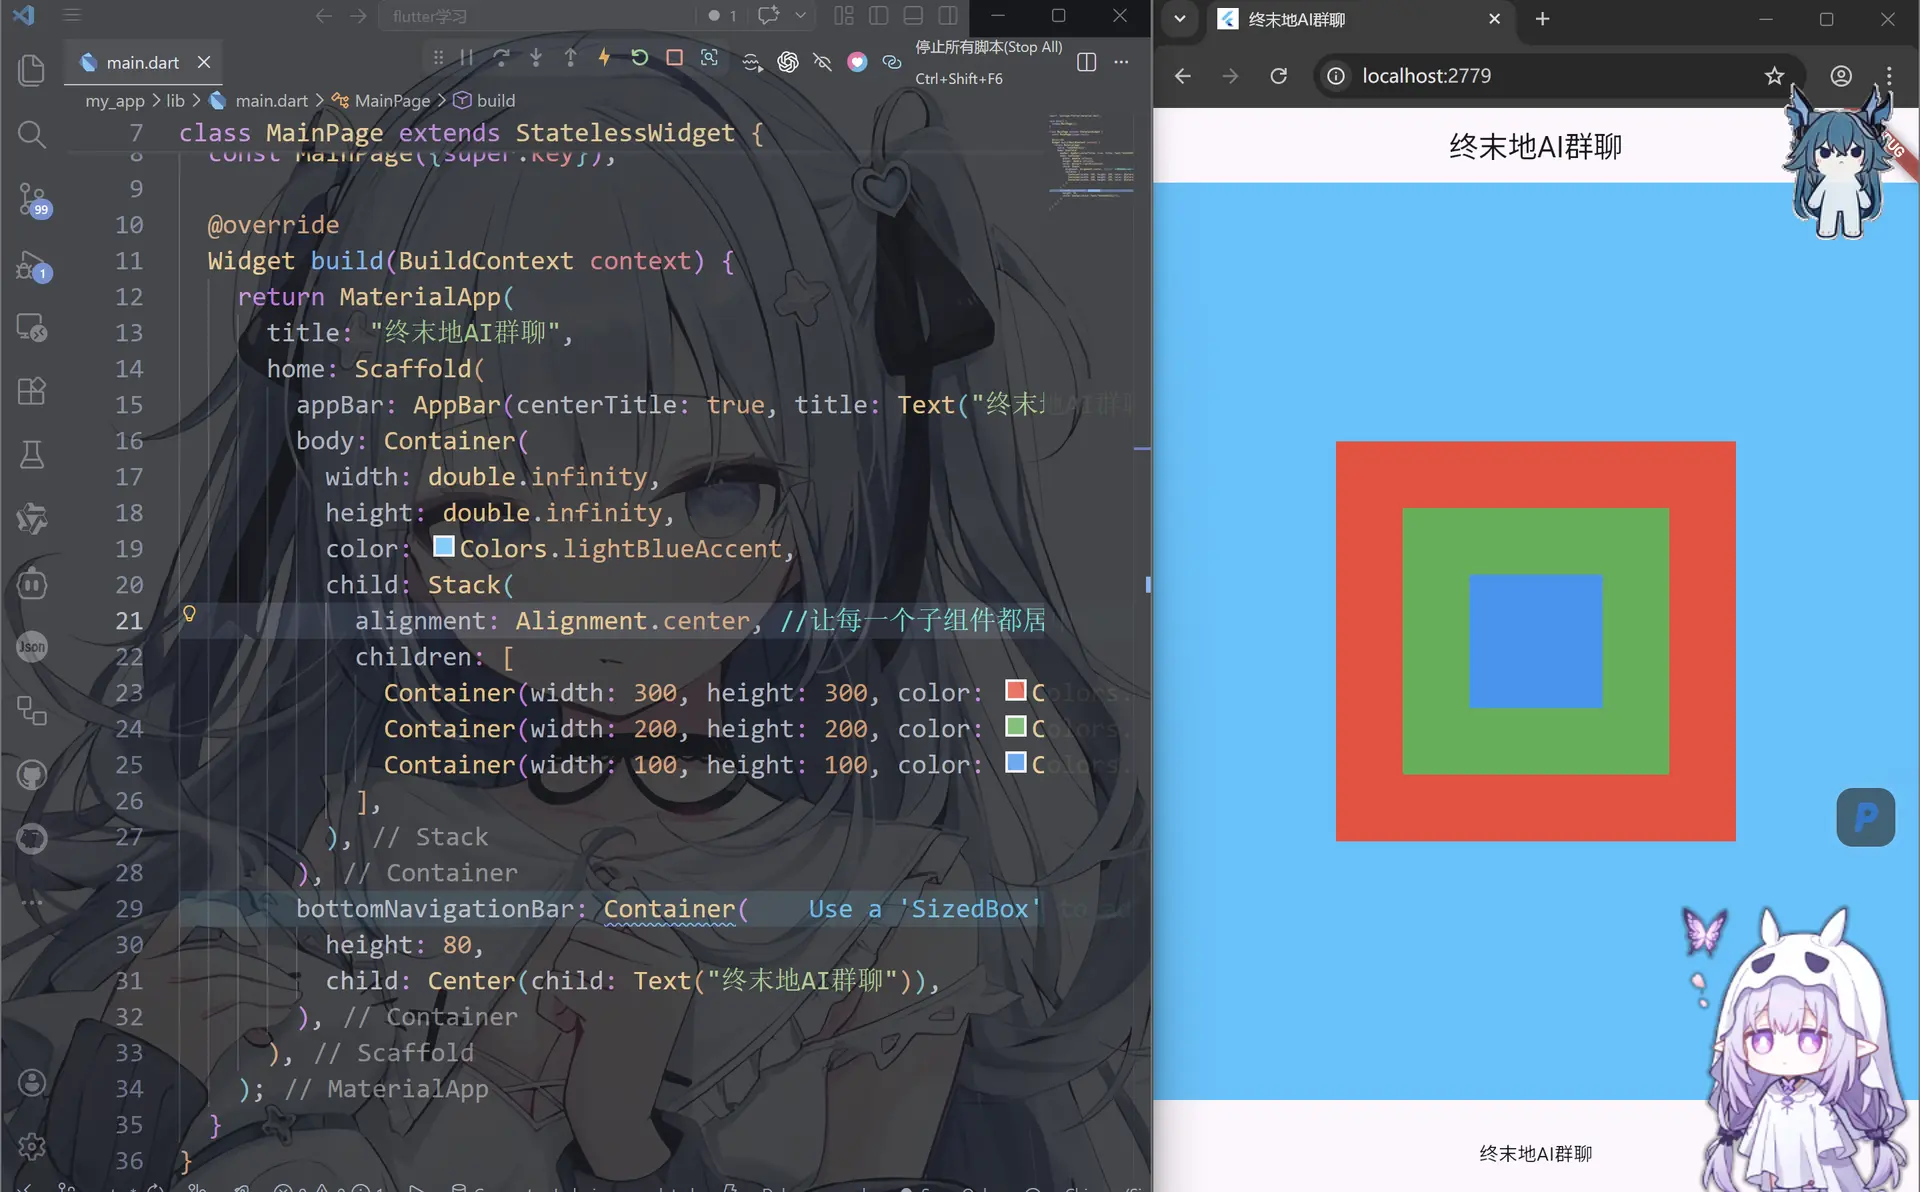The width and height of the screenshot is (1920, 1192).
Task: Split the editor to the right
Action: [1087, 62]
